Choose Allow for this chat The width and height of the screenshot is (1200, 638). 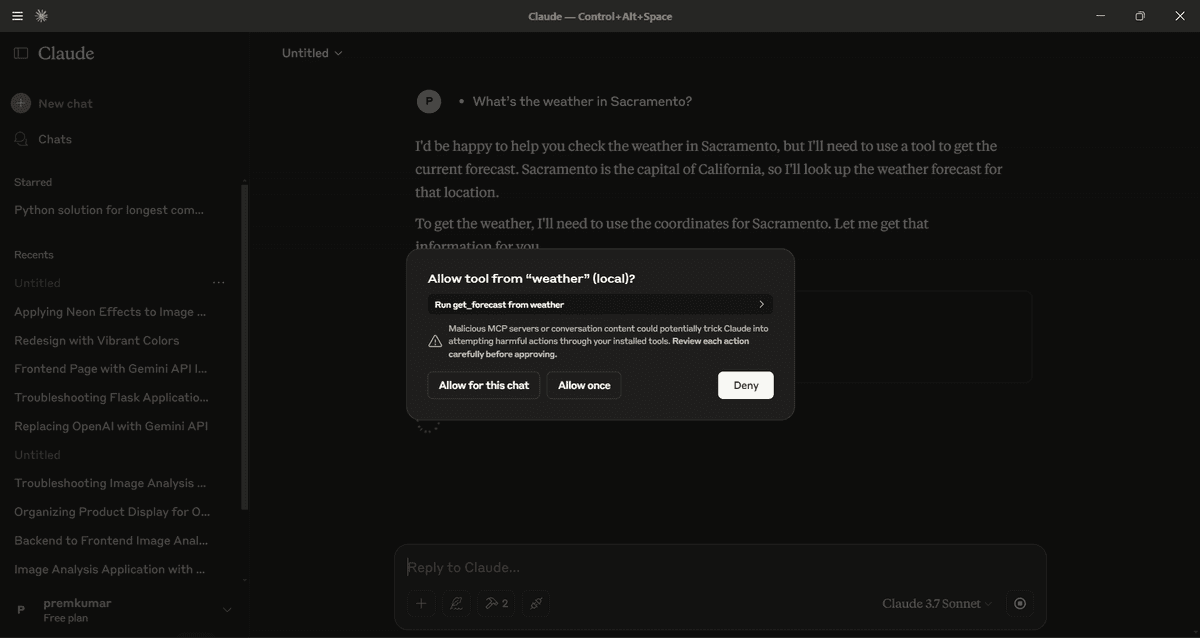coord(484,385)
